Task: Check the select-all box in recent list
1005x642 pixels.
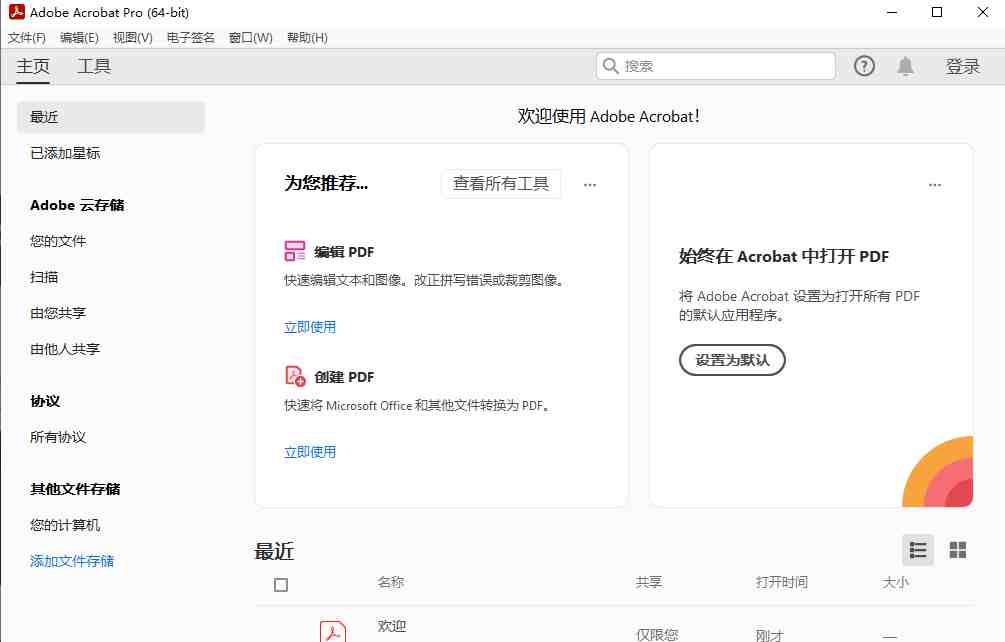Action: (281, 583)
